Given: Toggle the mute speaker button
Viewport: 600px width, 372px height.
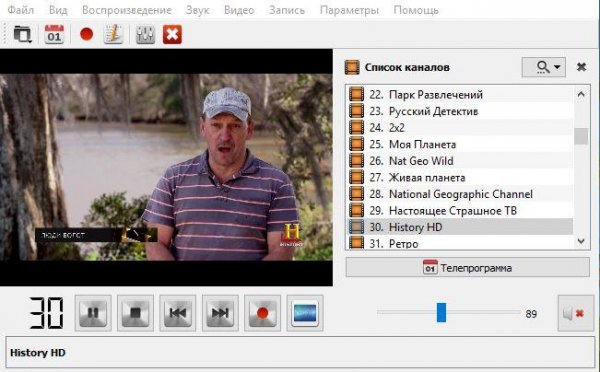Looking at the screenshot, I should pyautogui.click(x=576, y=313).
